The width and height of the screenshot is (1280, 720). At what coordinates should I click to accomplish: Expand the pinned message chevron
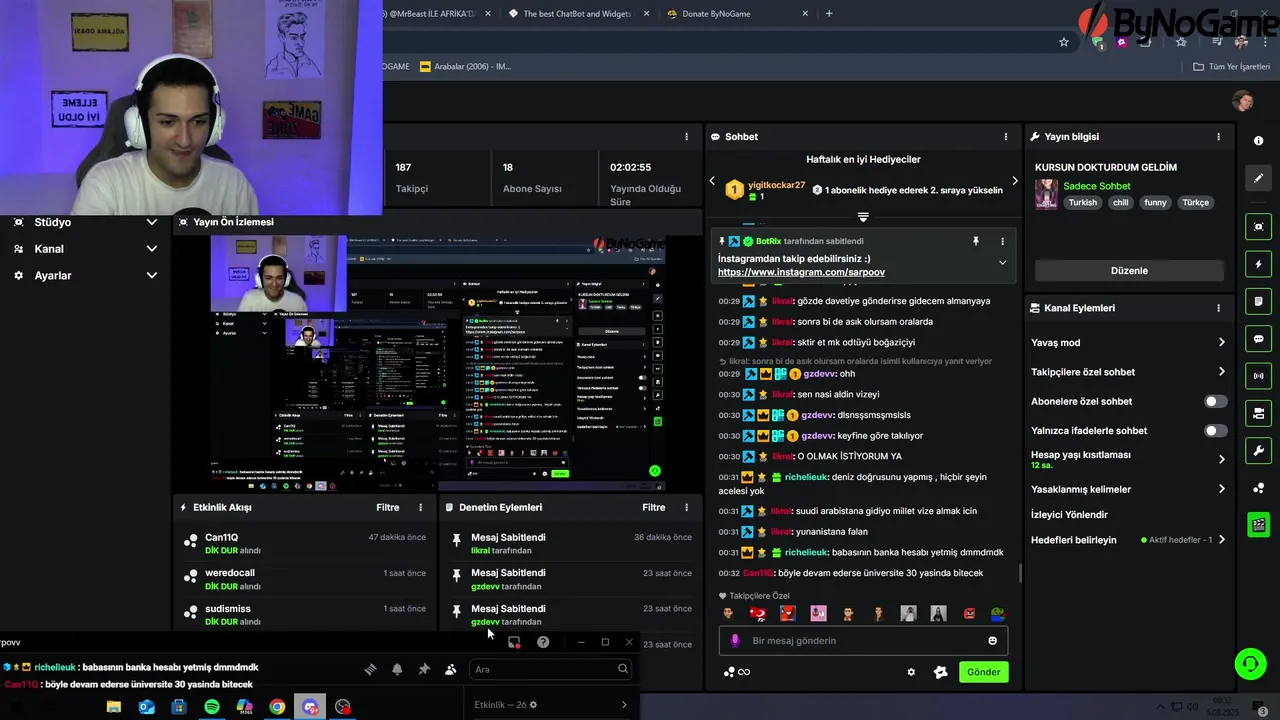(x=1002, y=263)
